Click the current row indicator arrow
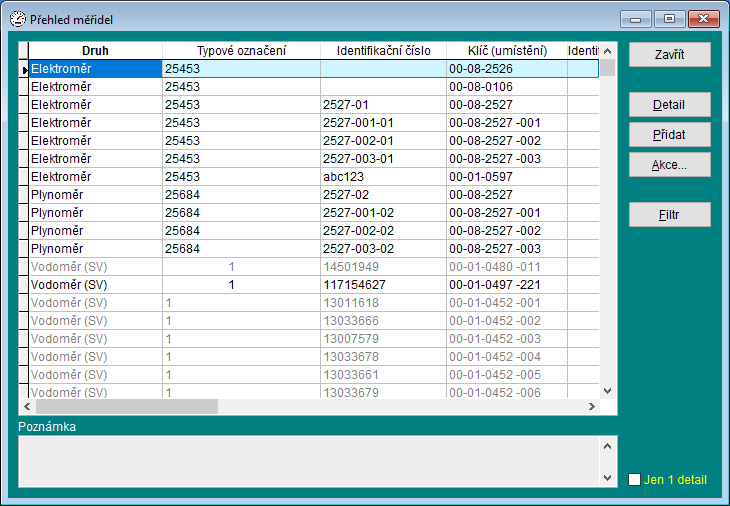 (x=23, y=69)
